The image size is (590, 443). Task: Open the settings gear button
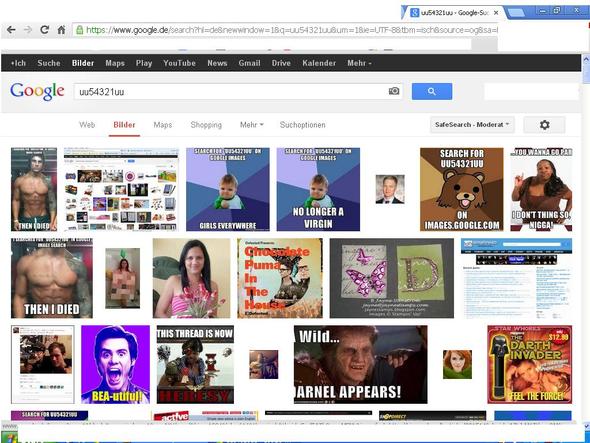(544, 125)
